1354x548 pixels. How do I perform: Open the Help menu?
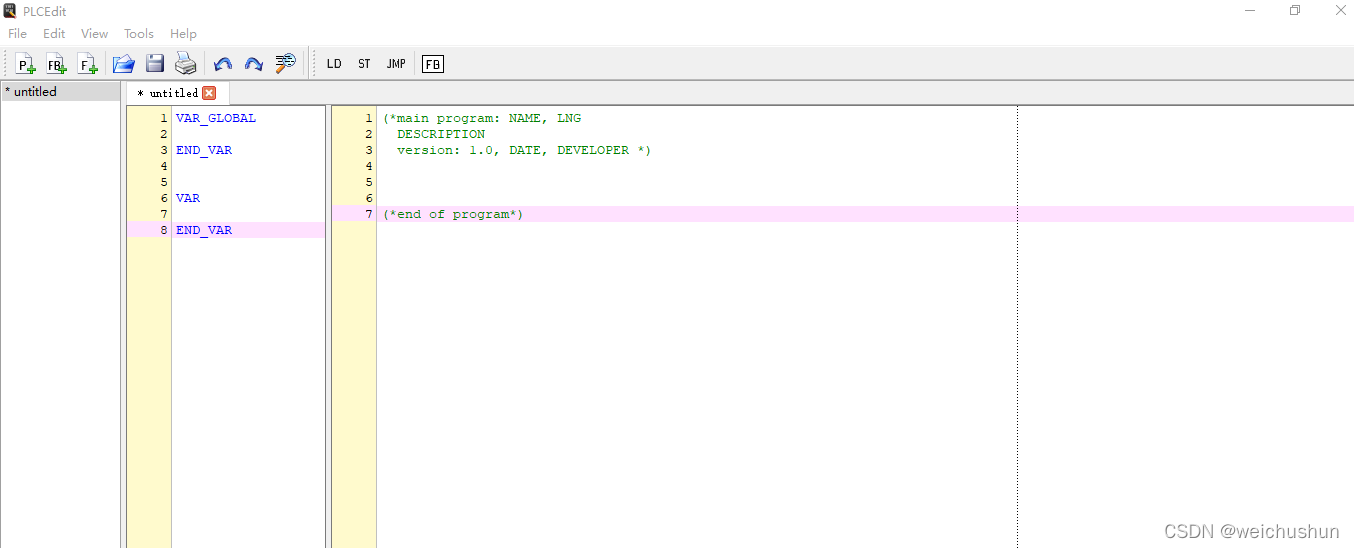183,34
